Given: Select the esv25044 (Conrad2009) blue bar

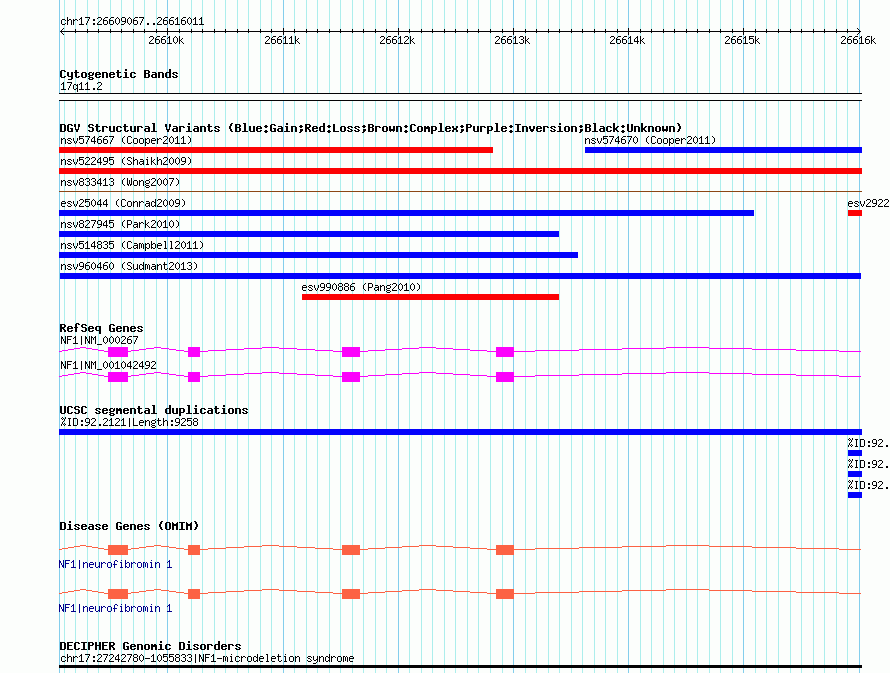Looking at the screenshot, I should (406, 213).
